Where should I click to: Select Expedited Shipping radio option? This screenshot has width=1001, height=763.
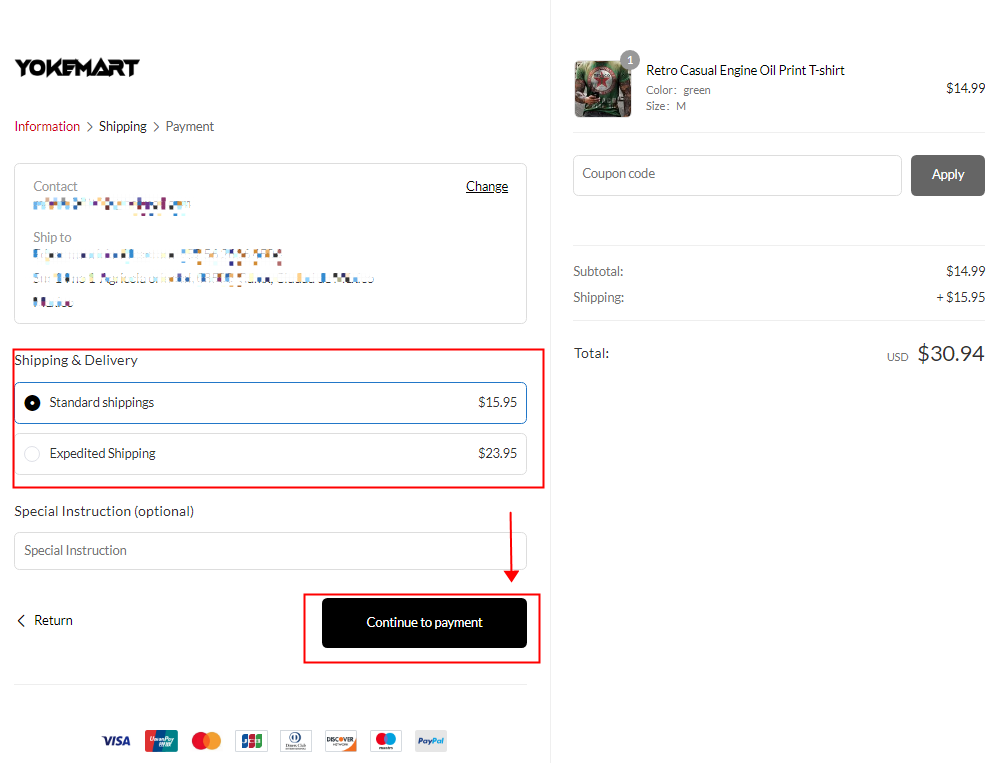coord(32,454)
